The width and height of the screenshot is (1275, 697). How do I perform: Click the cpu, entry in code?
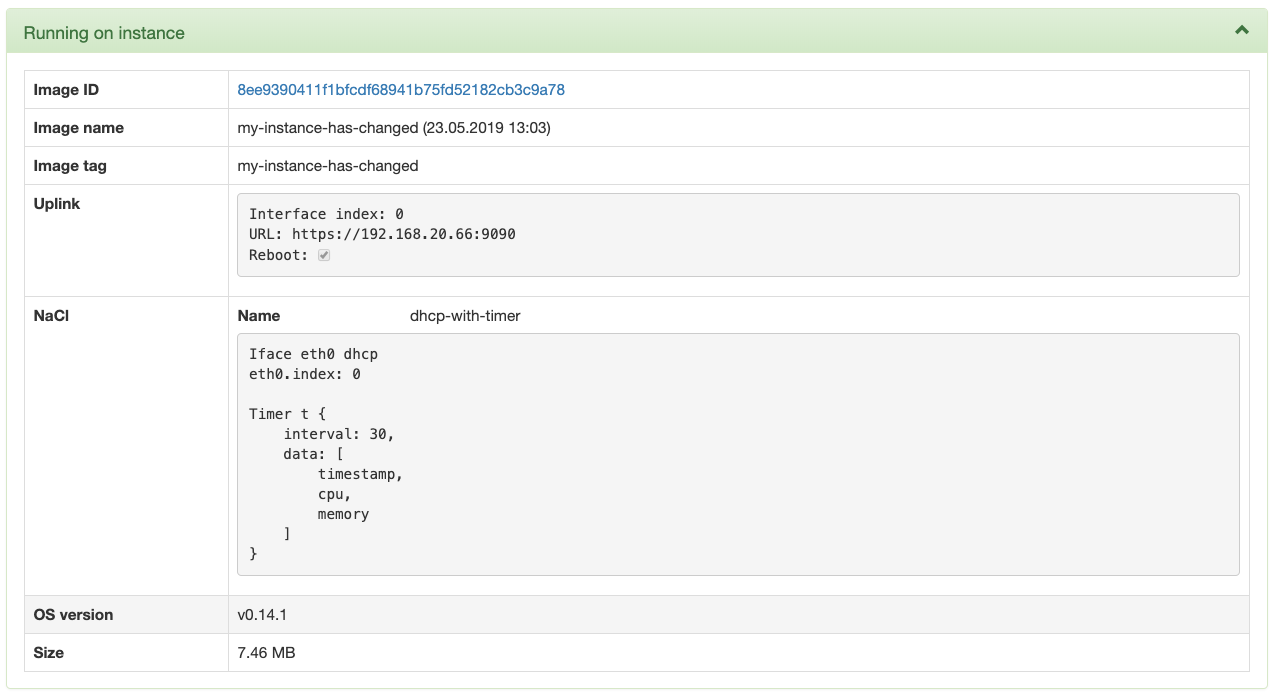click(x=335, y=494)
